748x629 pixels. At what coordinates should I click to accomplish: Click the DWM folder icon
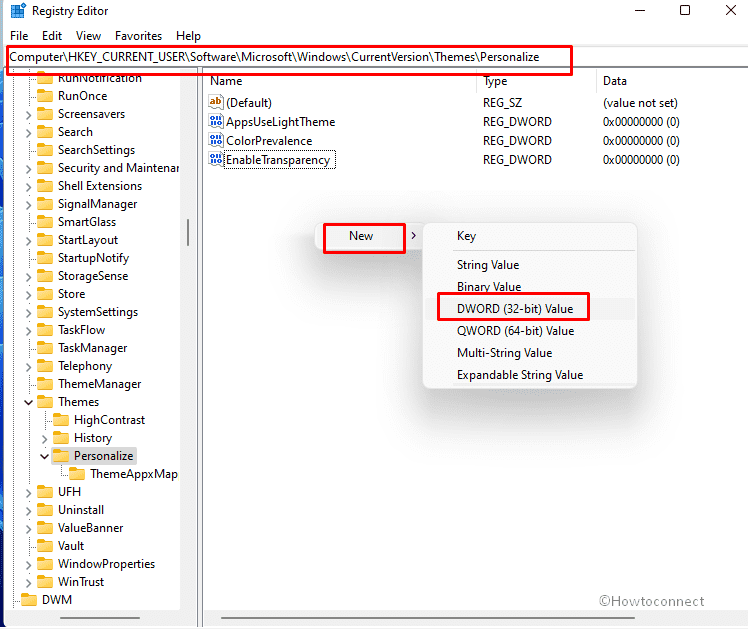point(29,600)
